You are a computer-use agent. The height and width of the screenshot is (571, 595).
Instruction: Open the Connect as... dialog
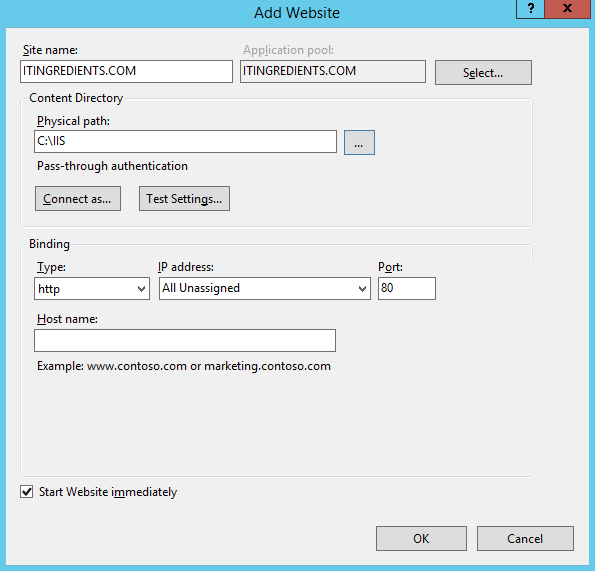78,198
